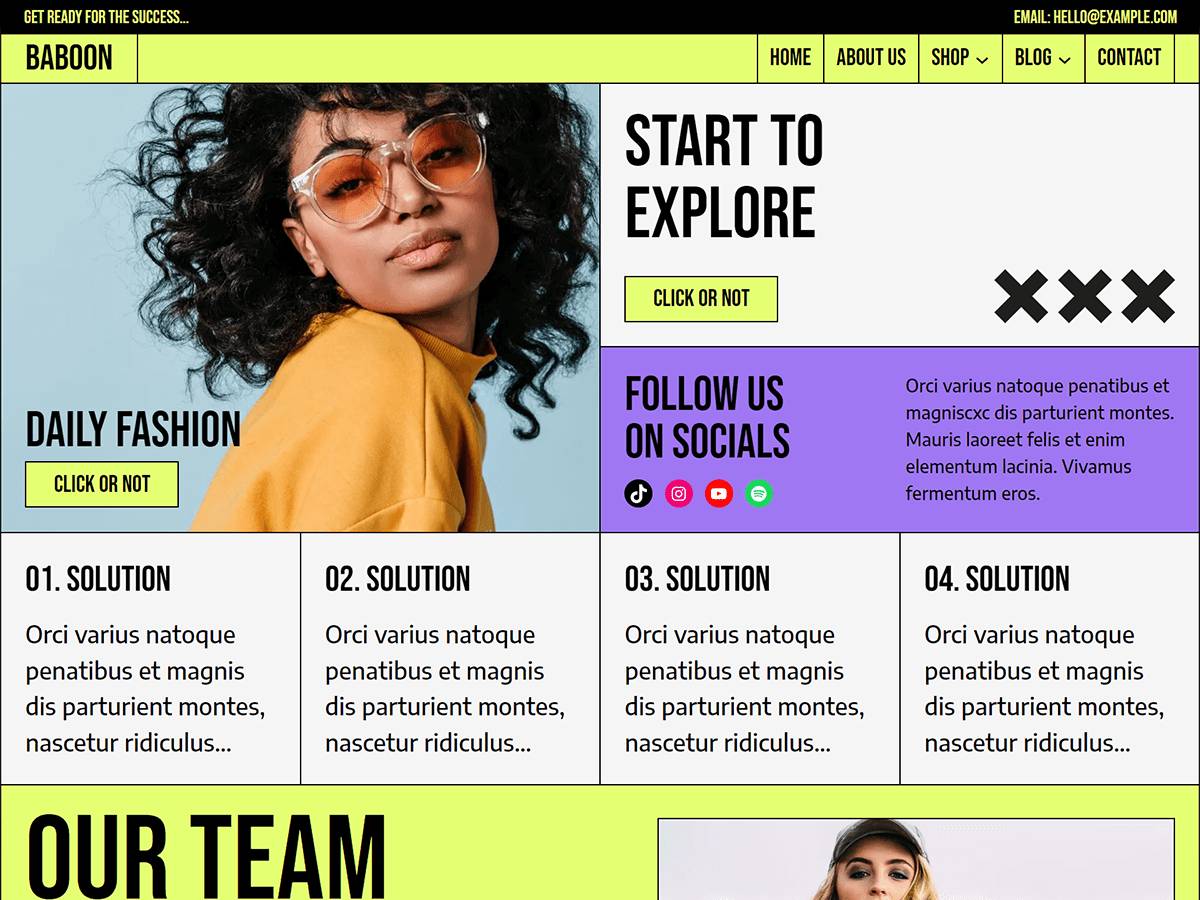Open the 03. Solution heading
Viewport: 1200px width, 900px height.
(698, 579)
